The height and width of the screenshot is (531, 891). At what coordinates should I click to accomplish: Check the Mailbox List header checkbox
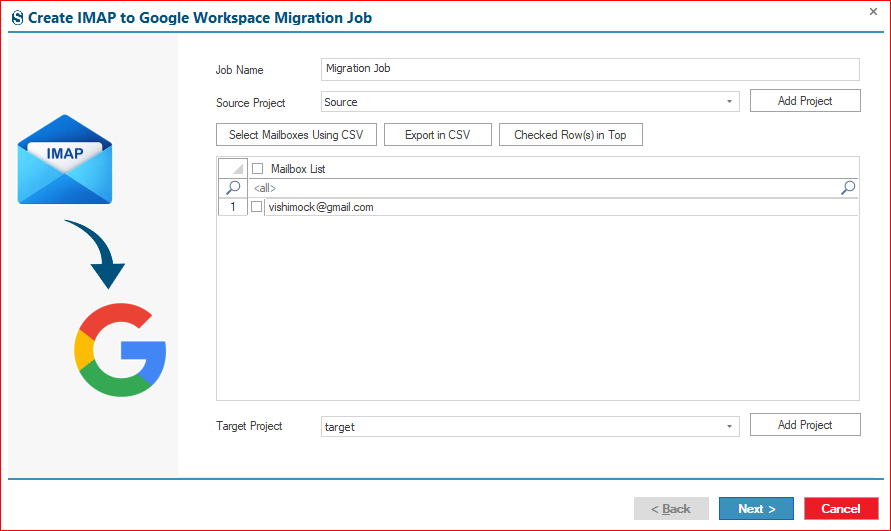tap(257, 168)
